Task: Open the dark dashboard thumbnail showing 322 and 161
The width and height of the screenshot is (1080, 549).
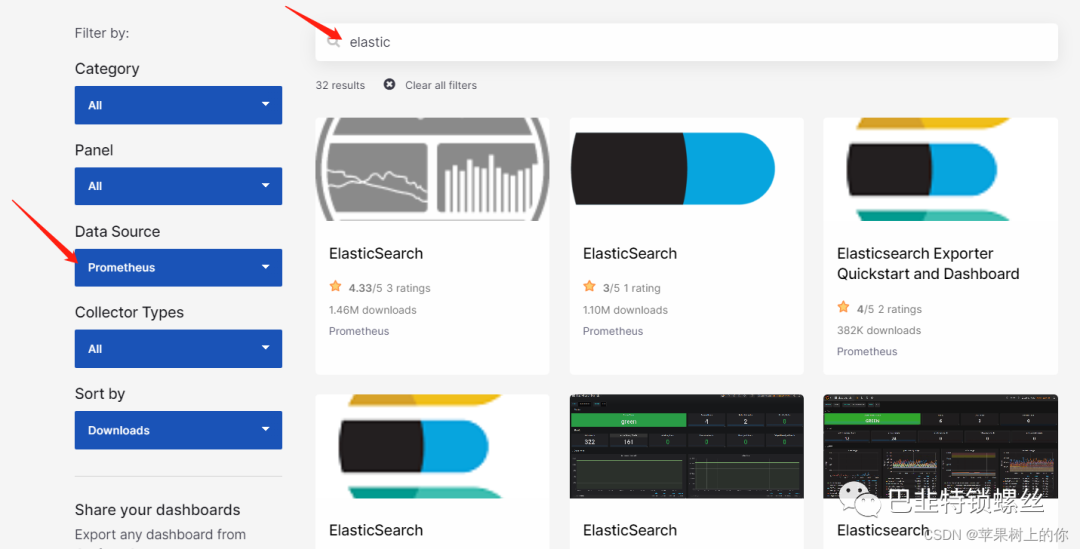Action: tap(686, 446)
